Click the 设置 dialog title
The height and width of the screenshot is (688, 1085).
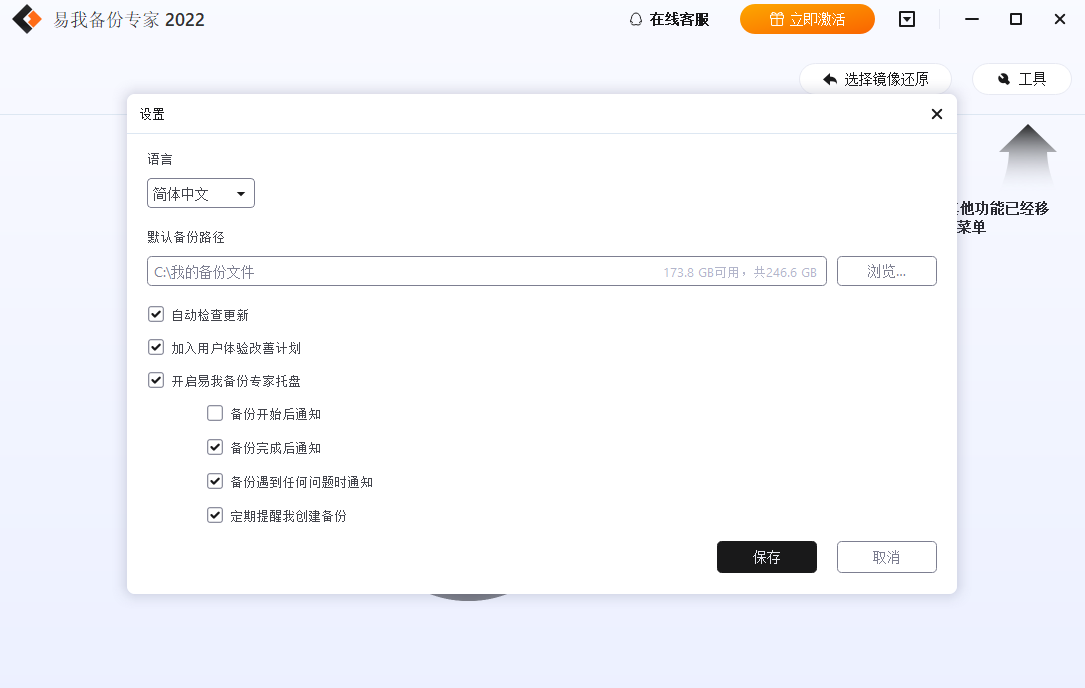tap(152, 114)
